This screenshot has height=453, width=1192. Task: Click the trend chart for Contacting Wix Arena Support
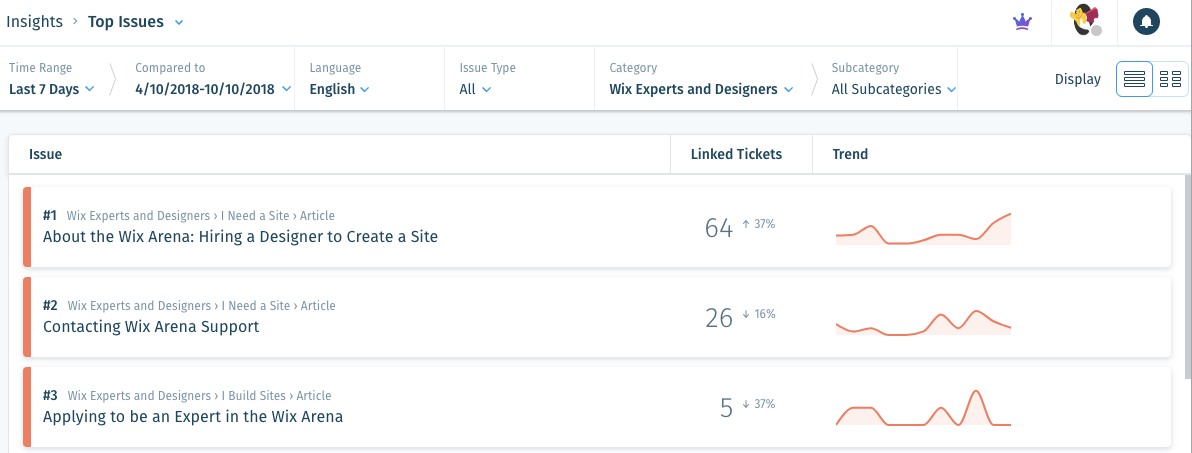[x=923, y=322]
